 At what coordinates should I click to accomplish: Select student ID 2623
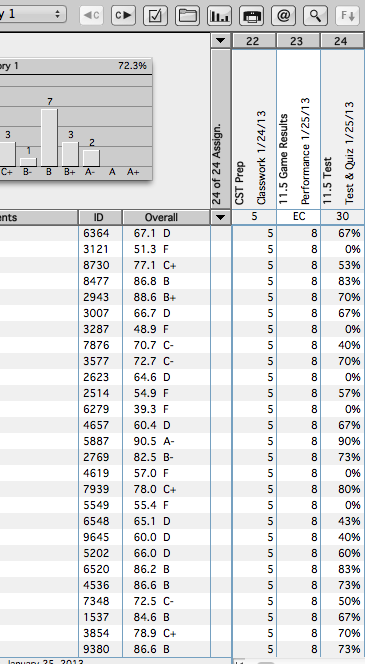[x=96, y=377]
